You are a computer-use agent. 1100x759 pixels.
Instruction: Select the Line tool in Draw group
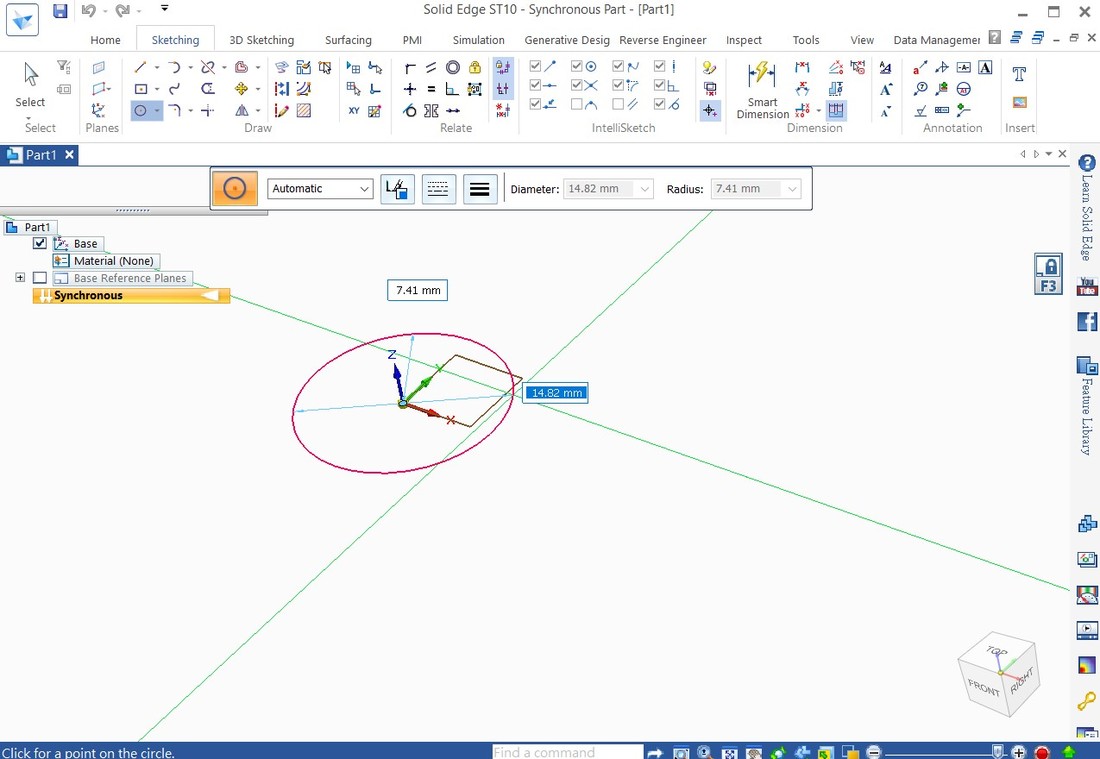click(141, 67)
